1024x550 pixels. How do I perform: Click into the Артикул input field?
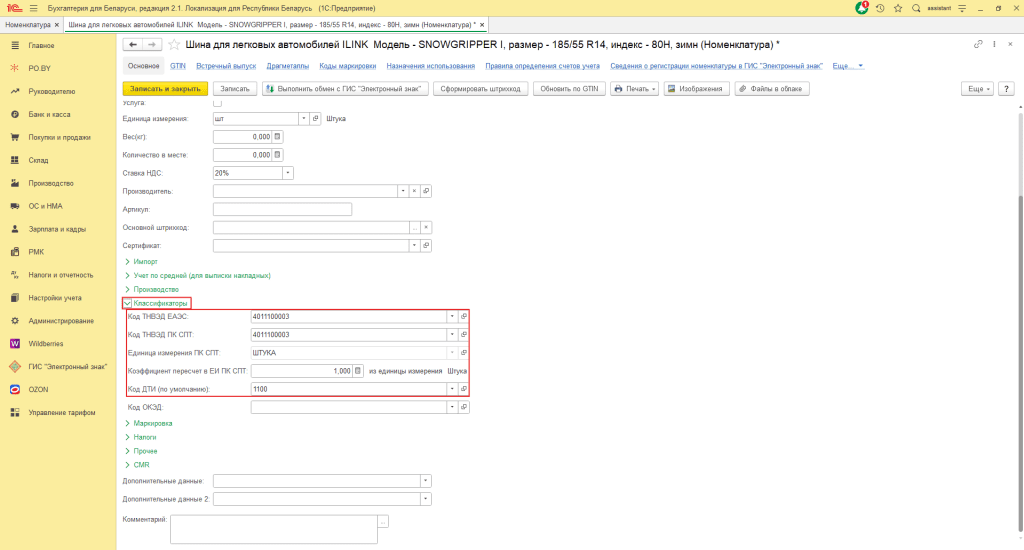[282, 210]
